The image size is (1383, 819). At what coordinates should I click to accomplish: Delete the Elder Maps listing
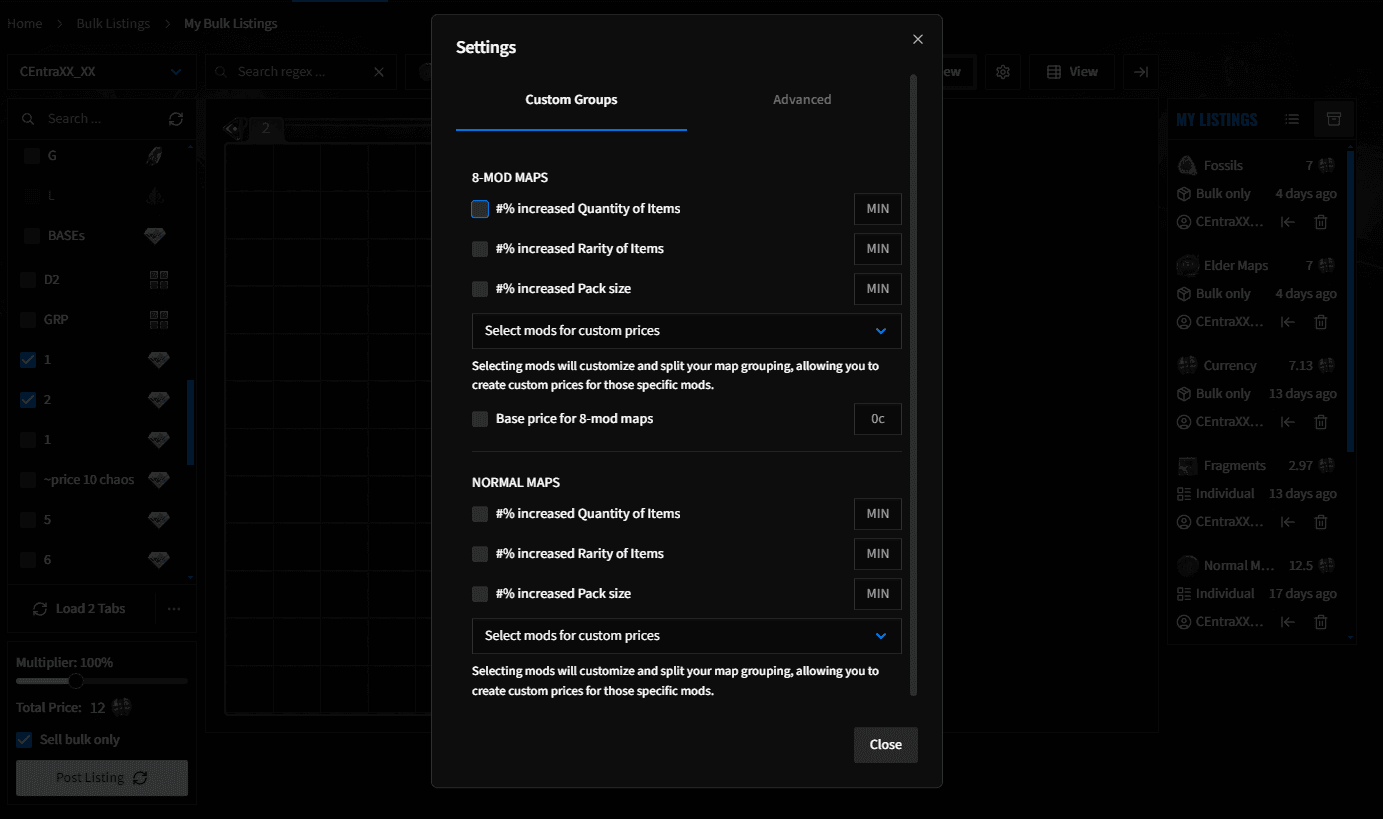pyautogui.click(x=1321, y=322)
